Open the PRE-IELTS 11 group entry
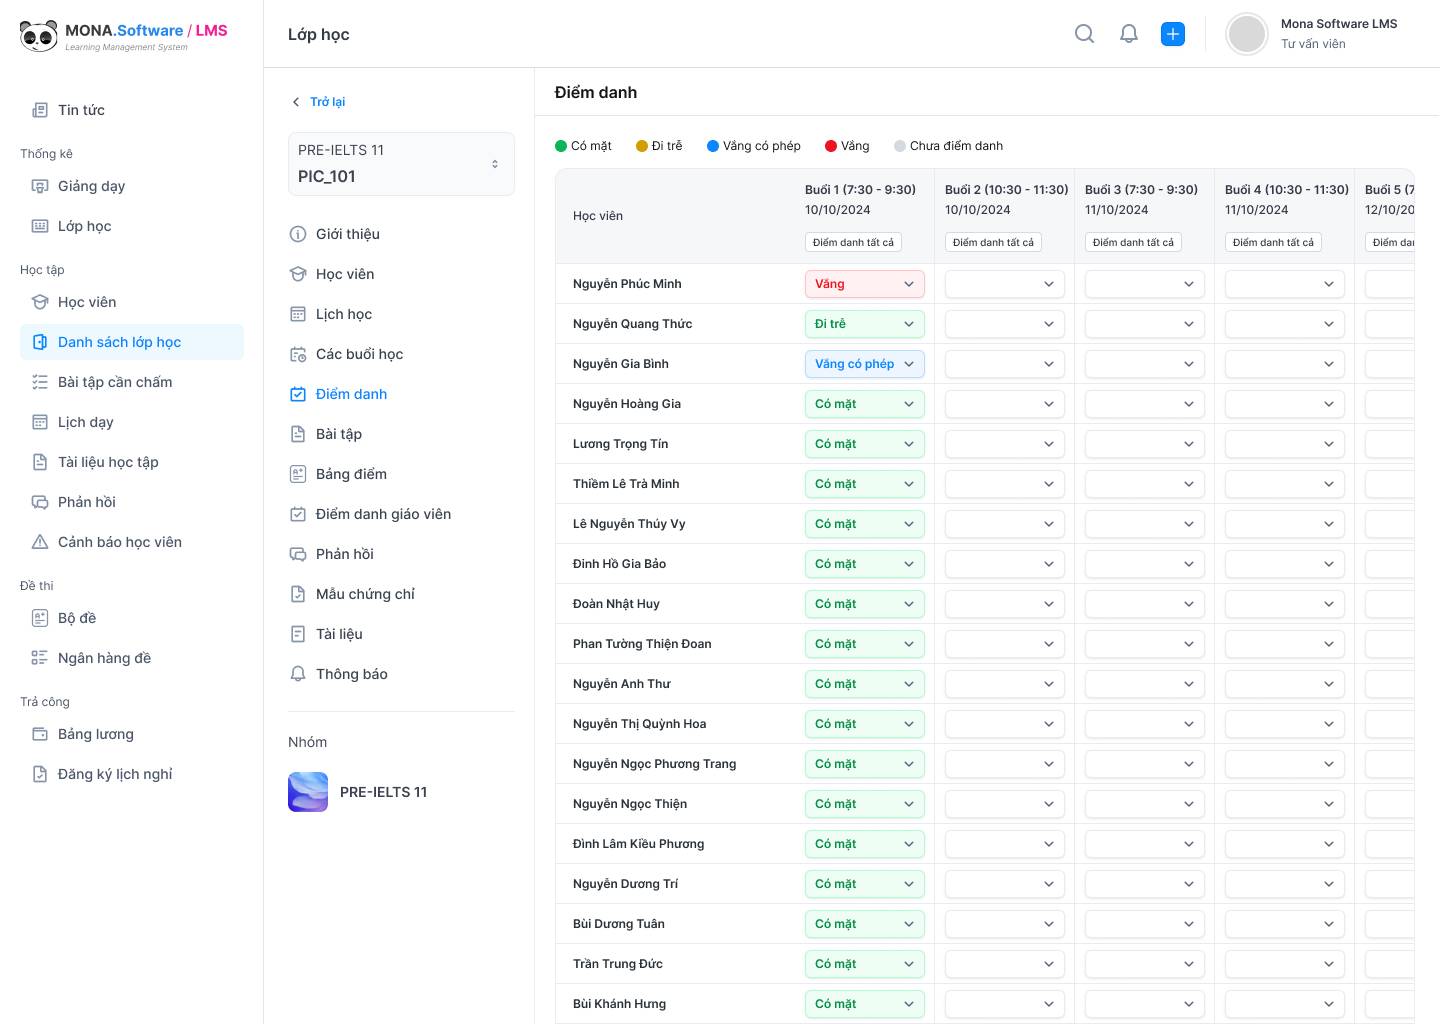This screenshot has height=1024, width=1440. [x=401, y=792]
